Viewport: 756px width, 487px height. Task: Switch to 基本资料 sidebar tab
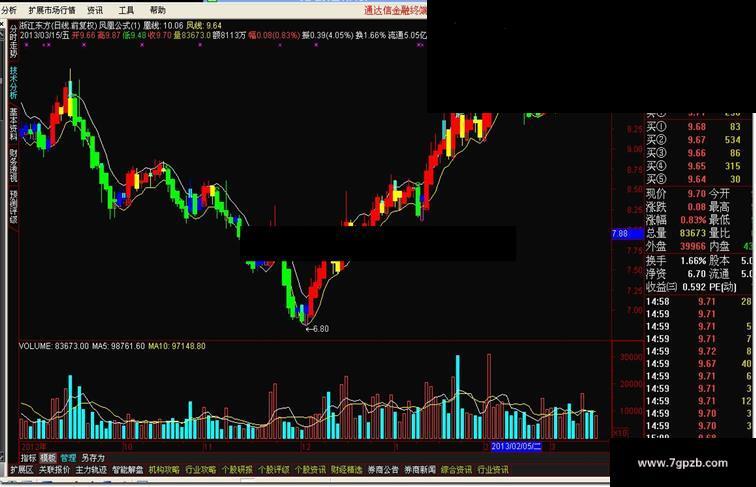13,124
